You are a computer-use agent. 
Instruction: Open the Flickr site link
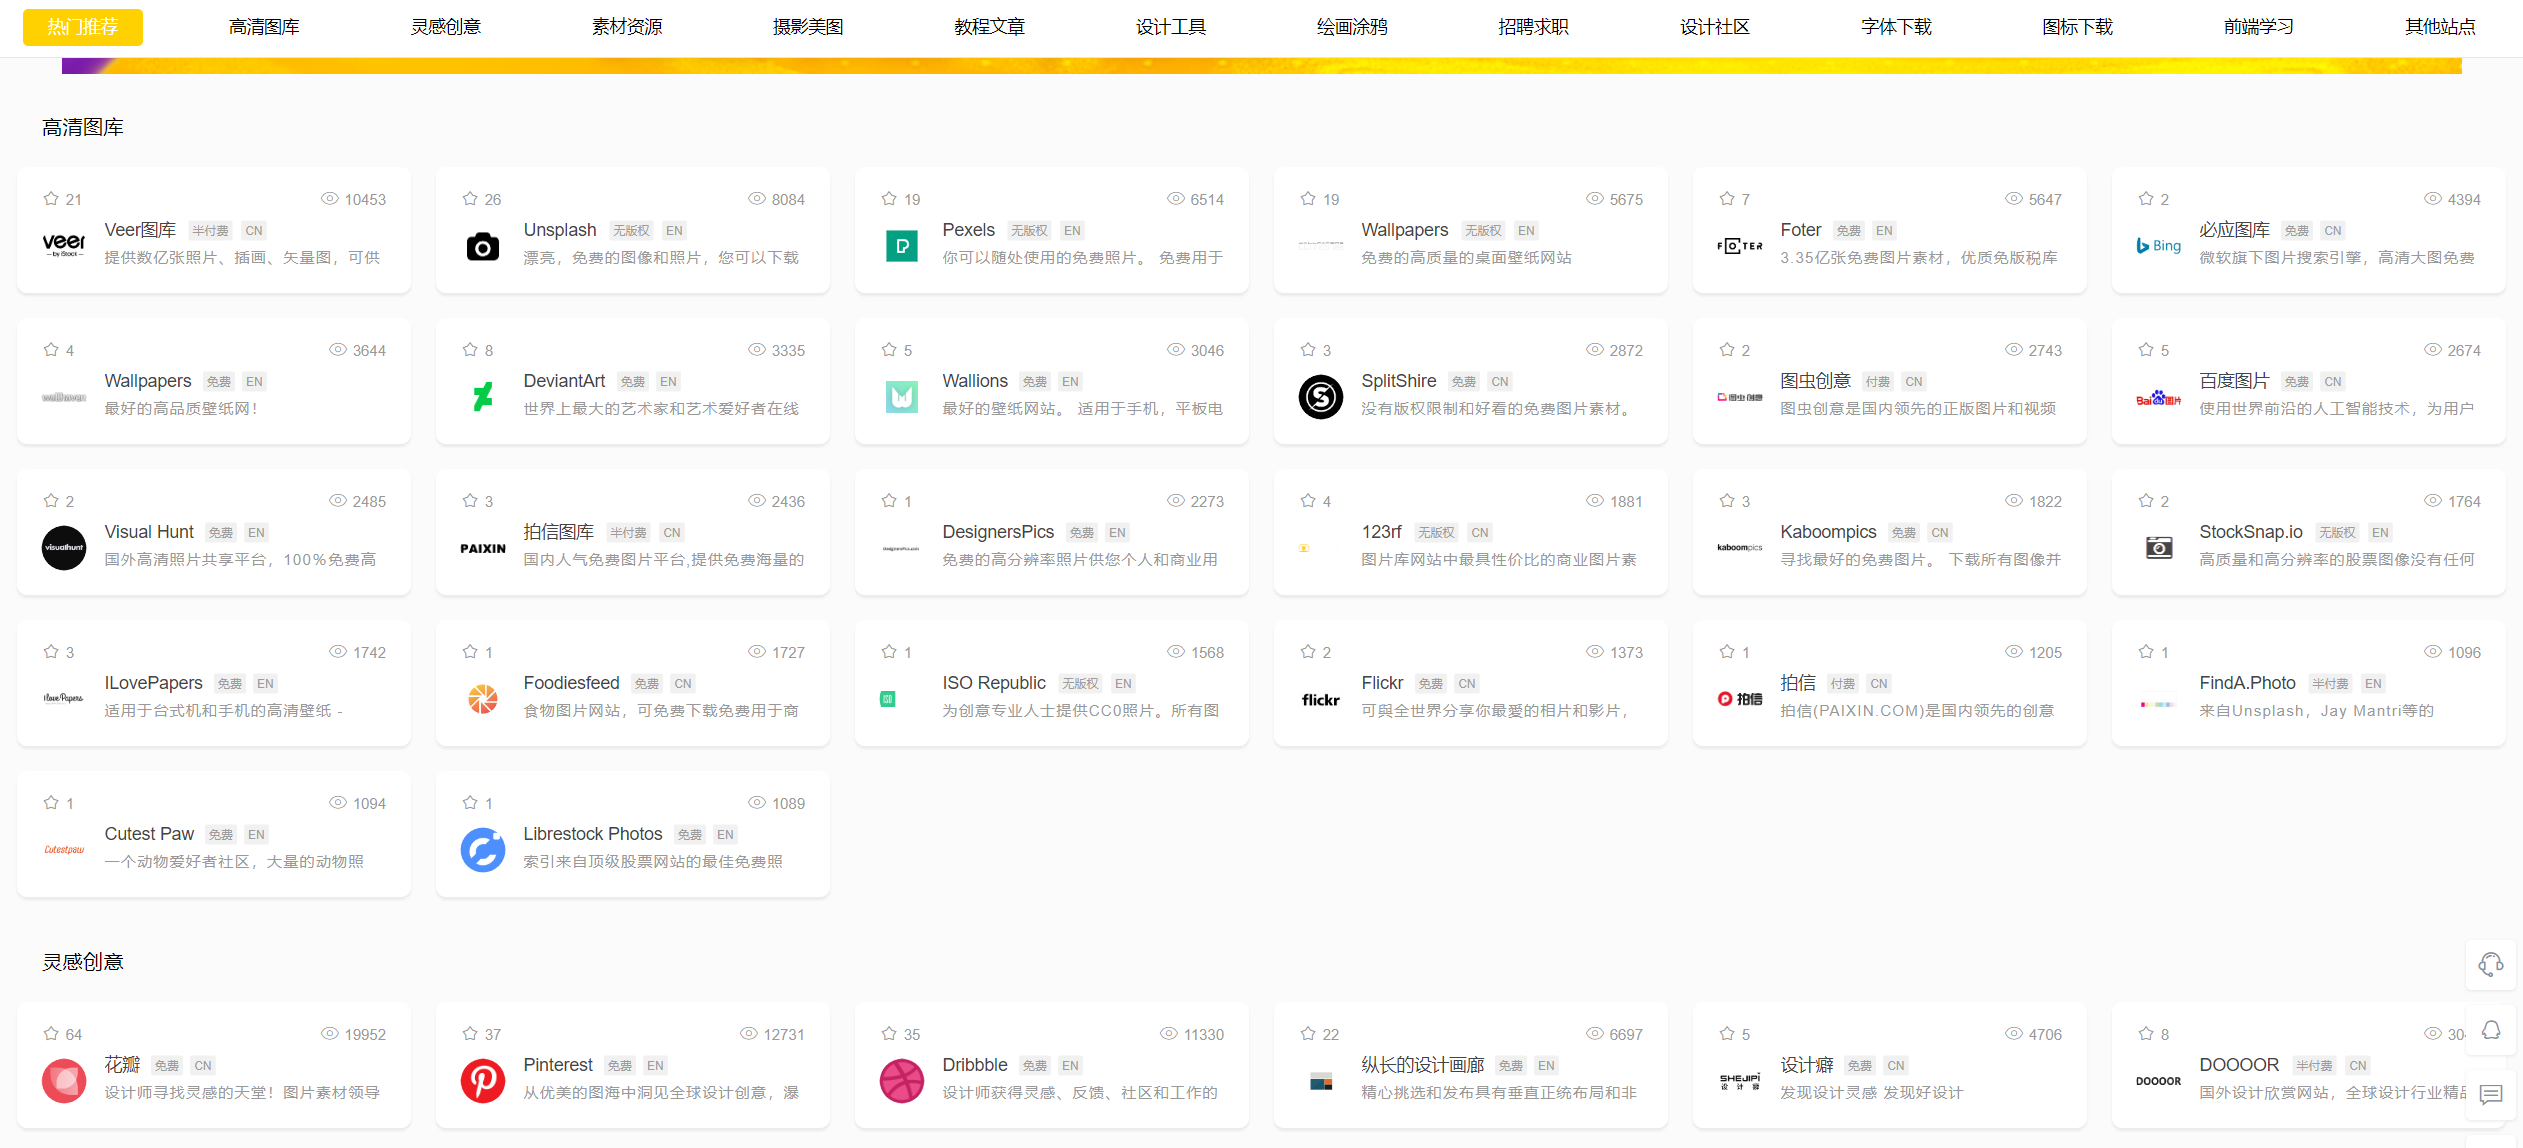(1382, 683)
